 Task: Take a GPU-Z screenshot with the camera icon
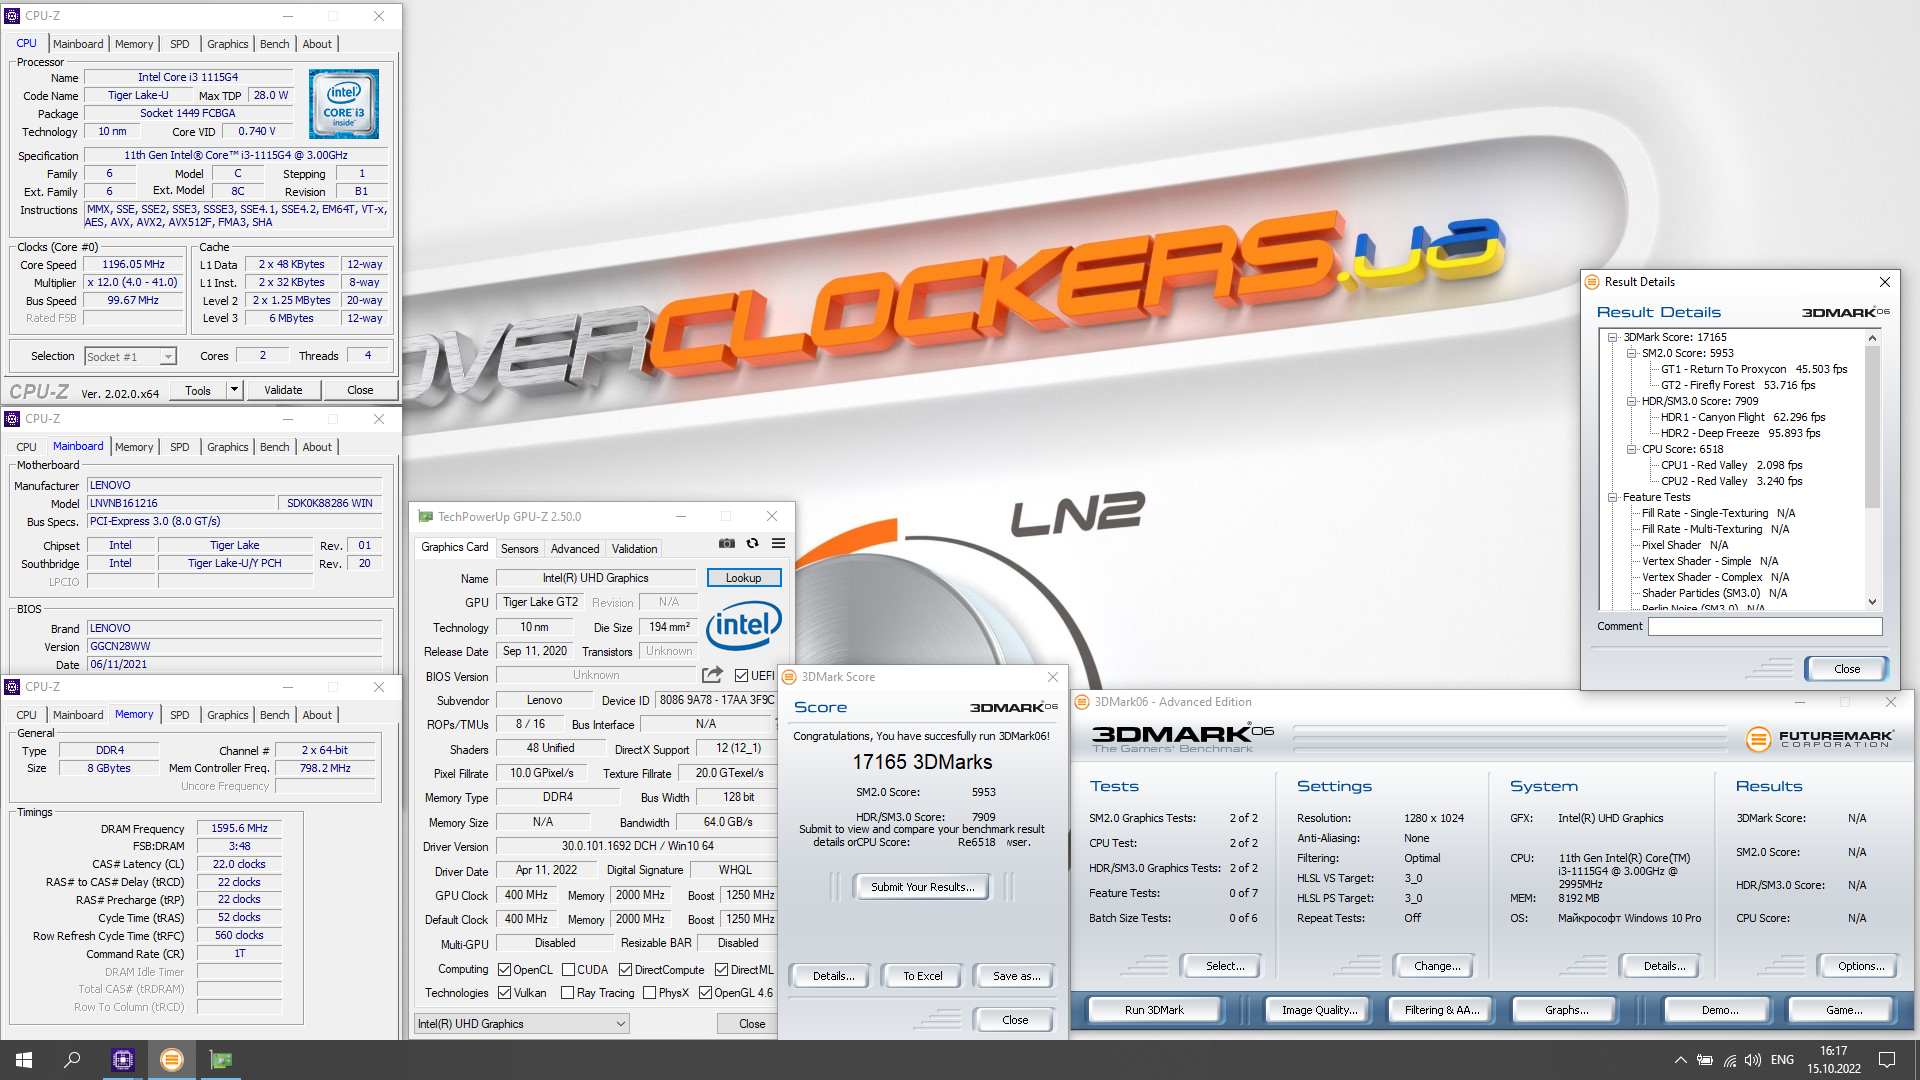coord(726,543)
